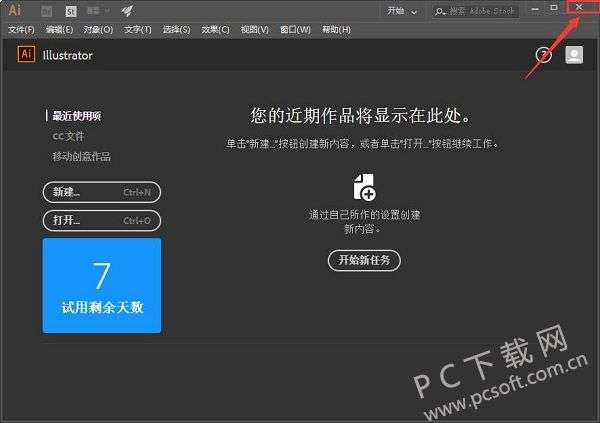This screenshot has height=423, width=600.
Task: Click the new document plus icon
Action: pos(364,187)
